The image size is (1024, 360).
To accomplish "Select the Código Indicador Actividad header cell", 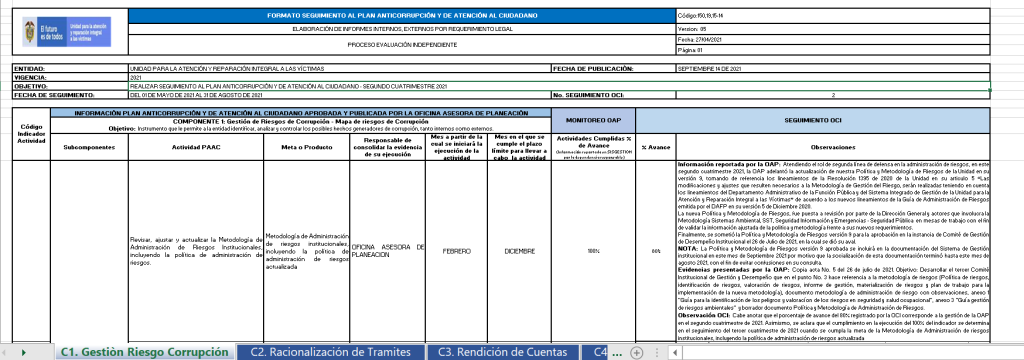I will (31, 134).
